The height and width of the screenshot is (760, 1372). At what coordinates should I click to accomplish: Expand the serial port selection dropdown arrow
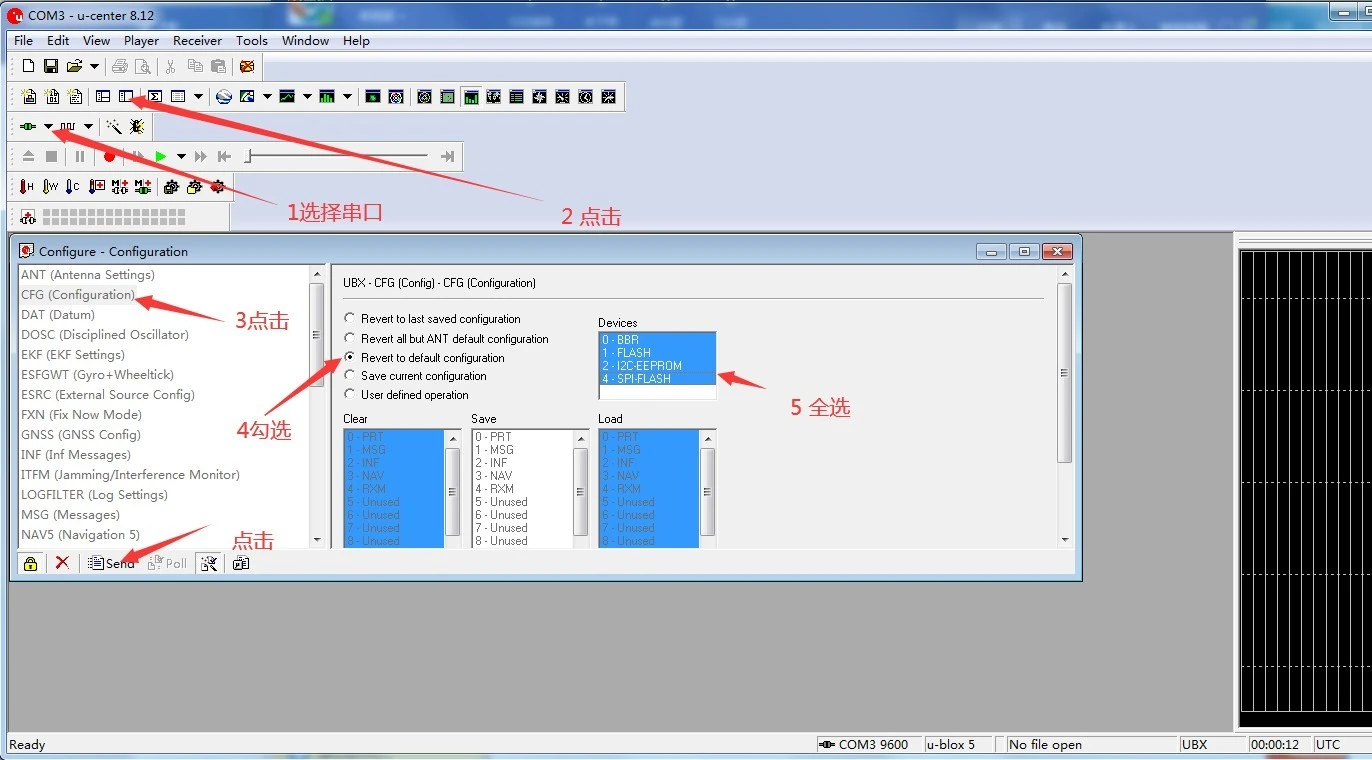[x=48, y=127]
